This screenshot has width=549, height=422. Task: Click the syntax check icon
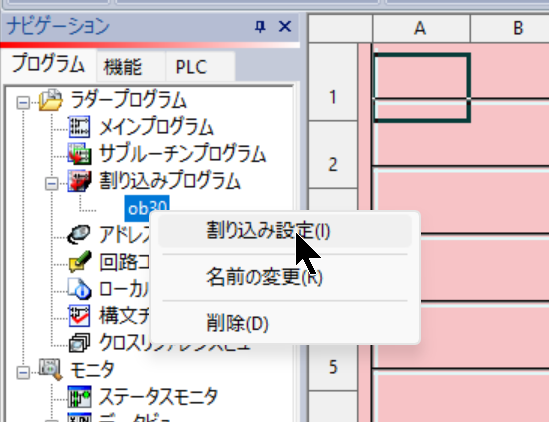[x=79, y=316]
